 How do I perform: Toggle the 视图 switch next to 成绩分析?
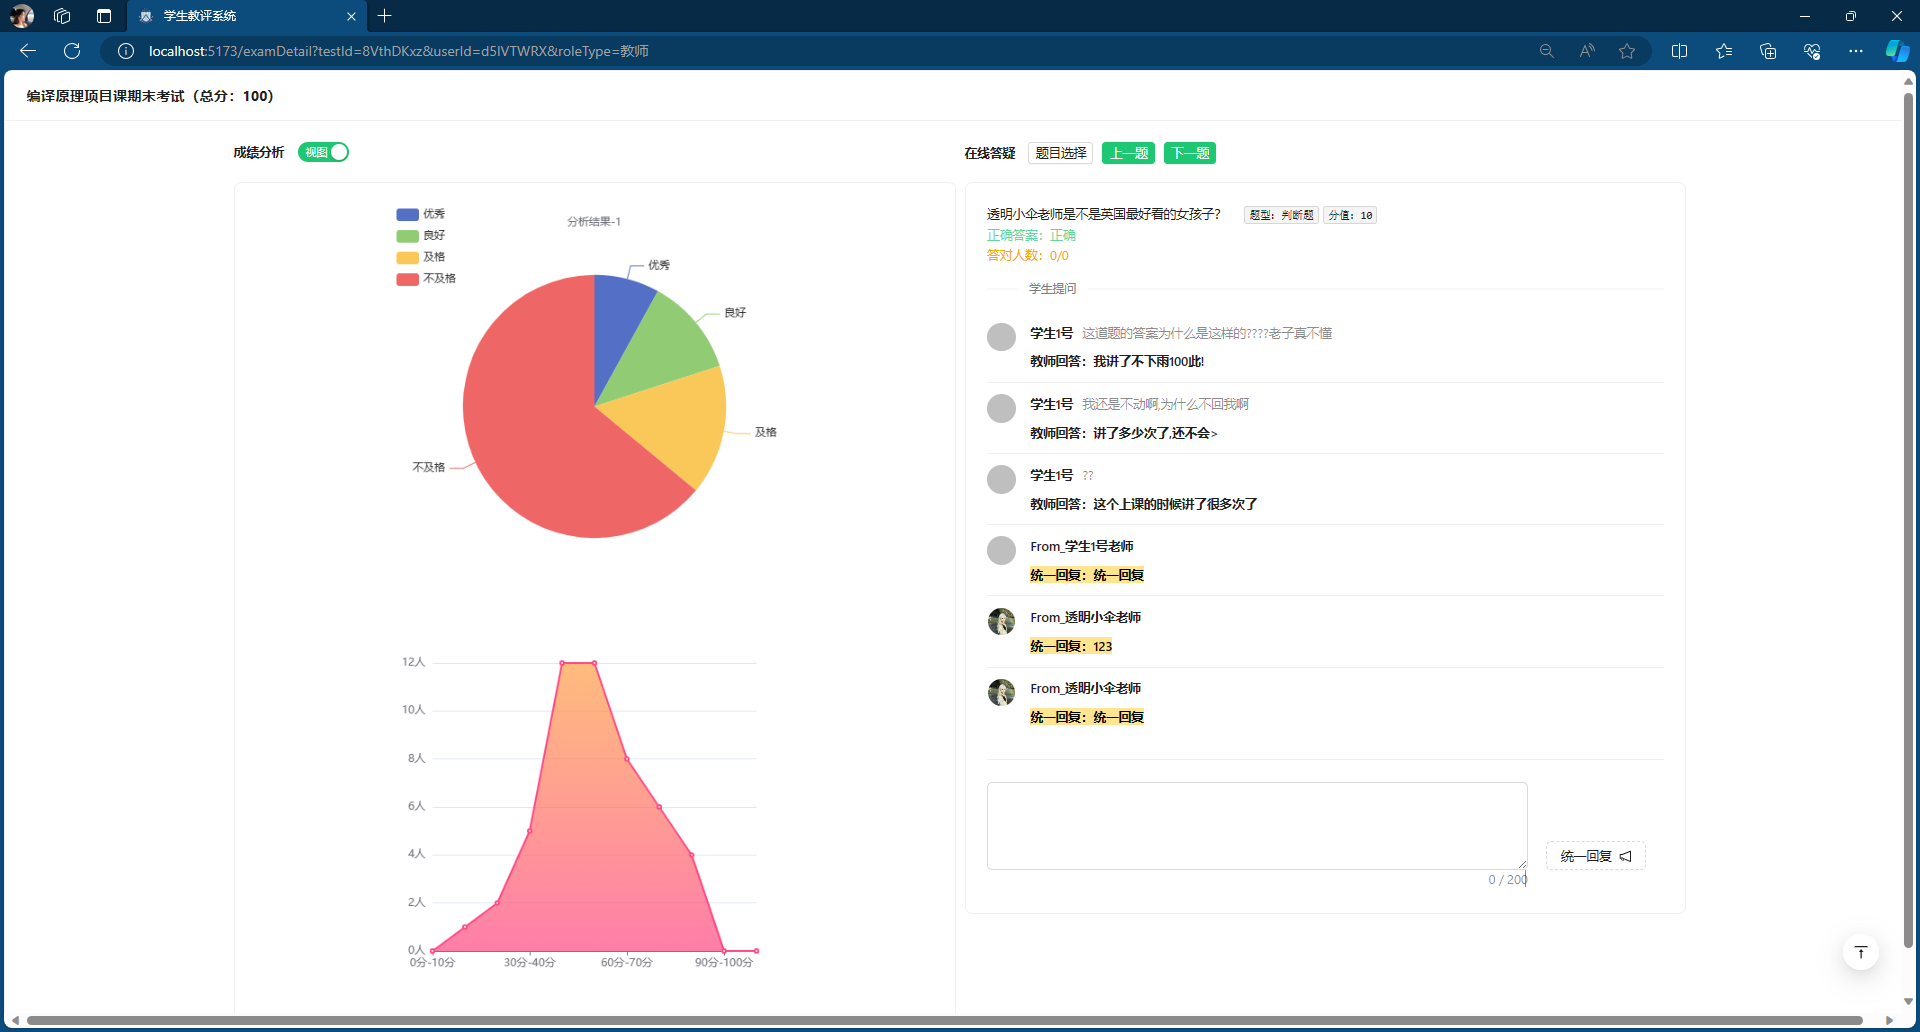[323, 152]
